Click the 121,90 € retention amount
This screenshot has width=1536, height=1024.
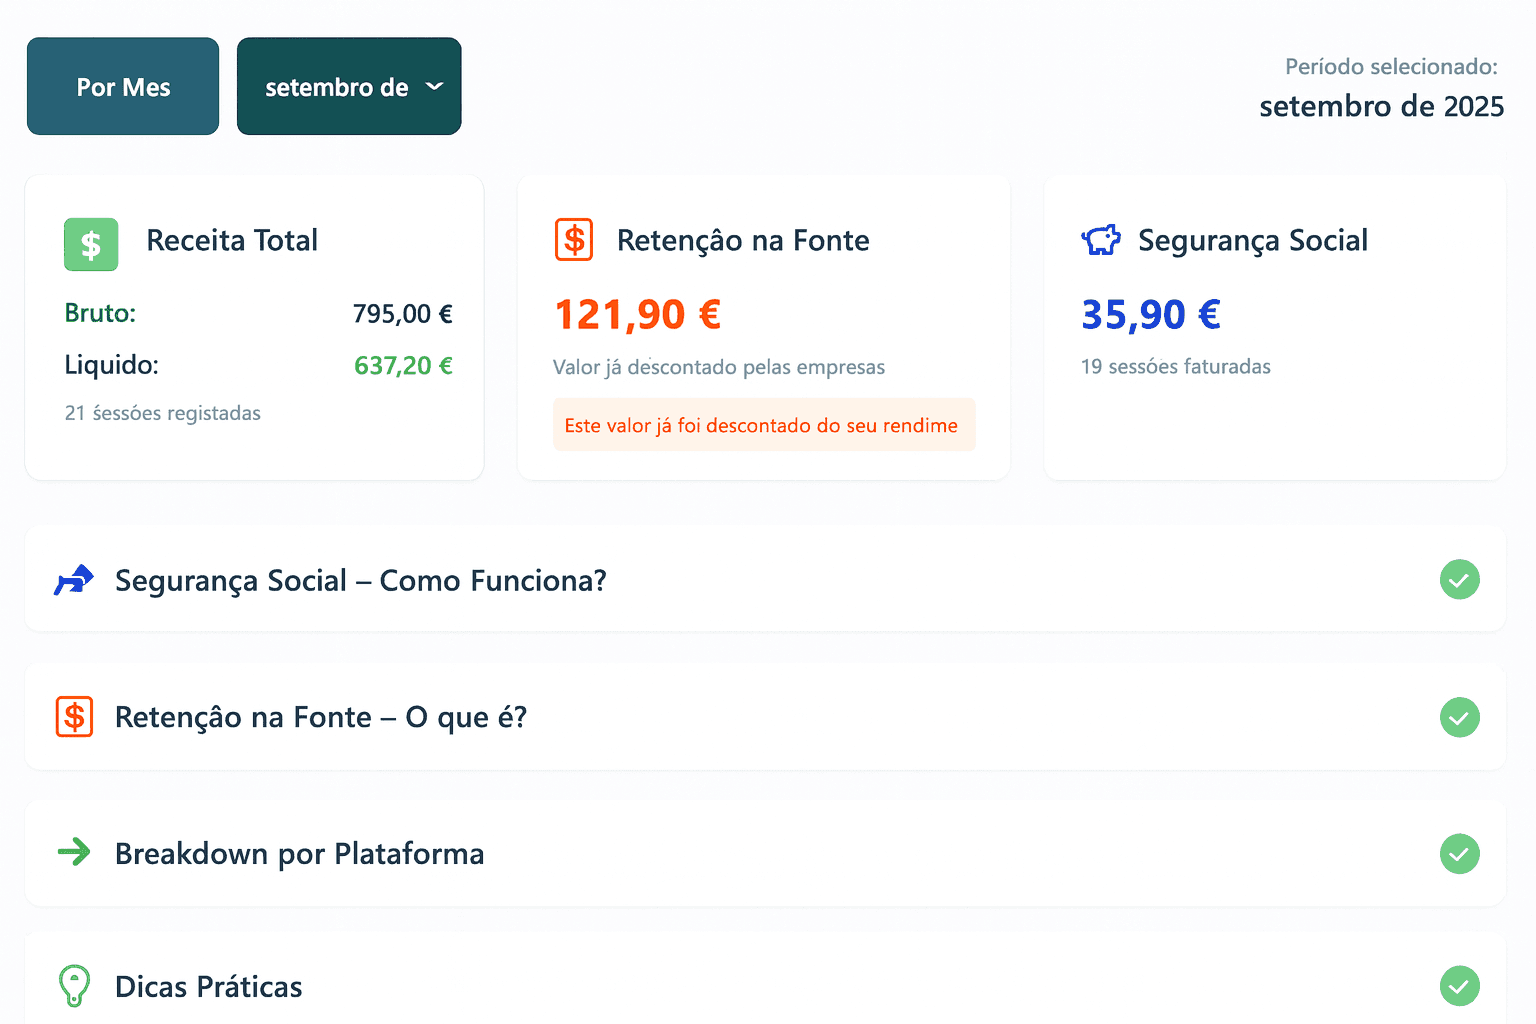click(x=638, y=315)
